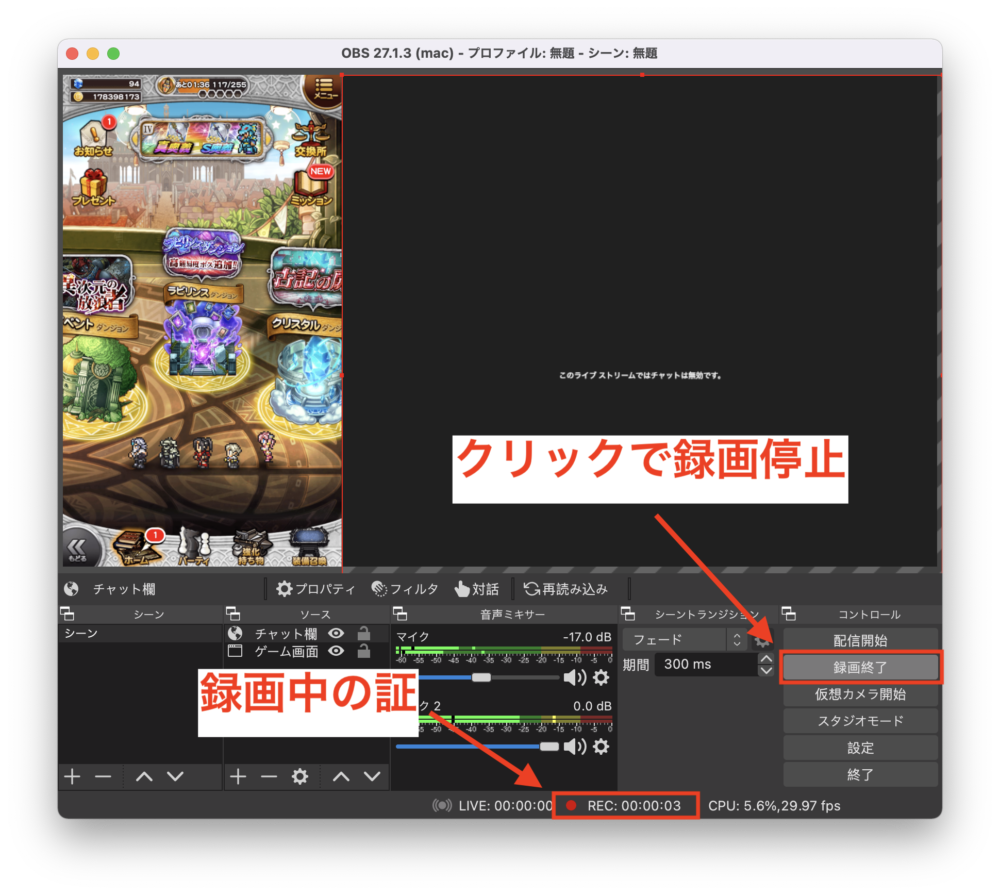The image size is (1000, 895).
Task: Open プロパティ for the selected source
Action: click(x=315, y=588)
